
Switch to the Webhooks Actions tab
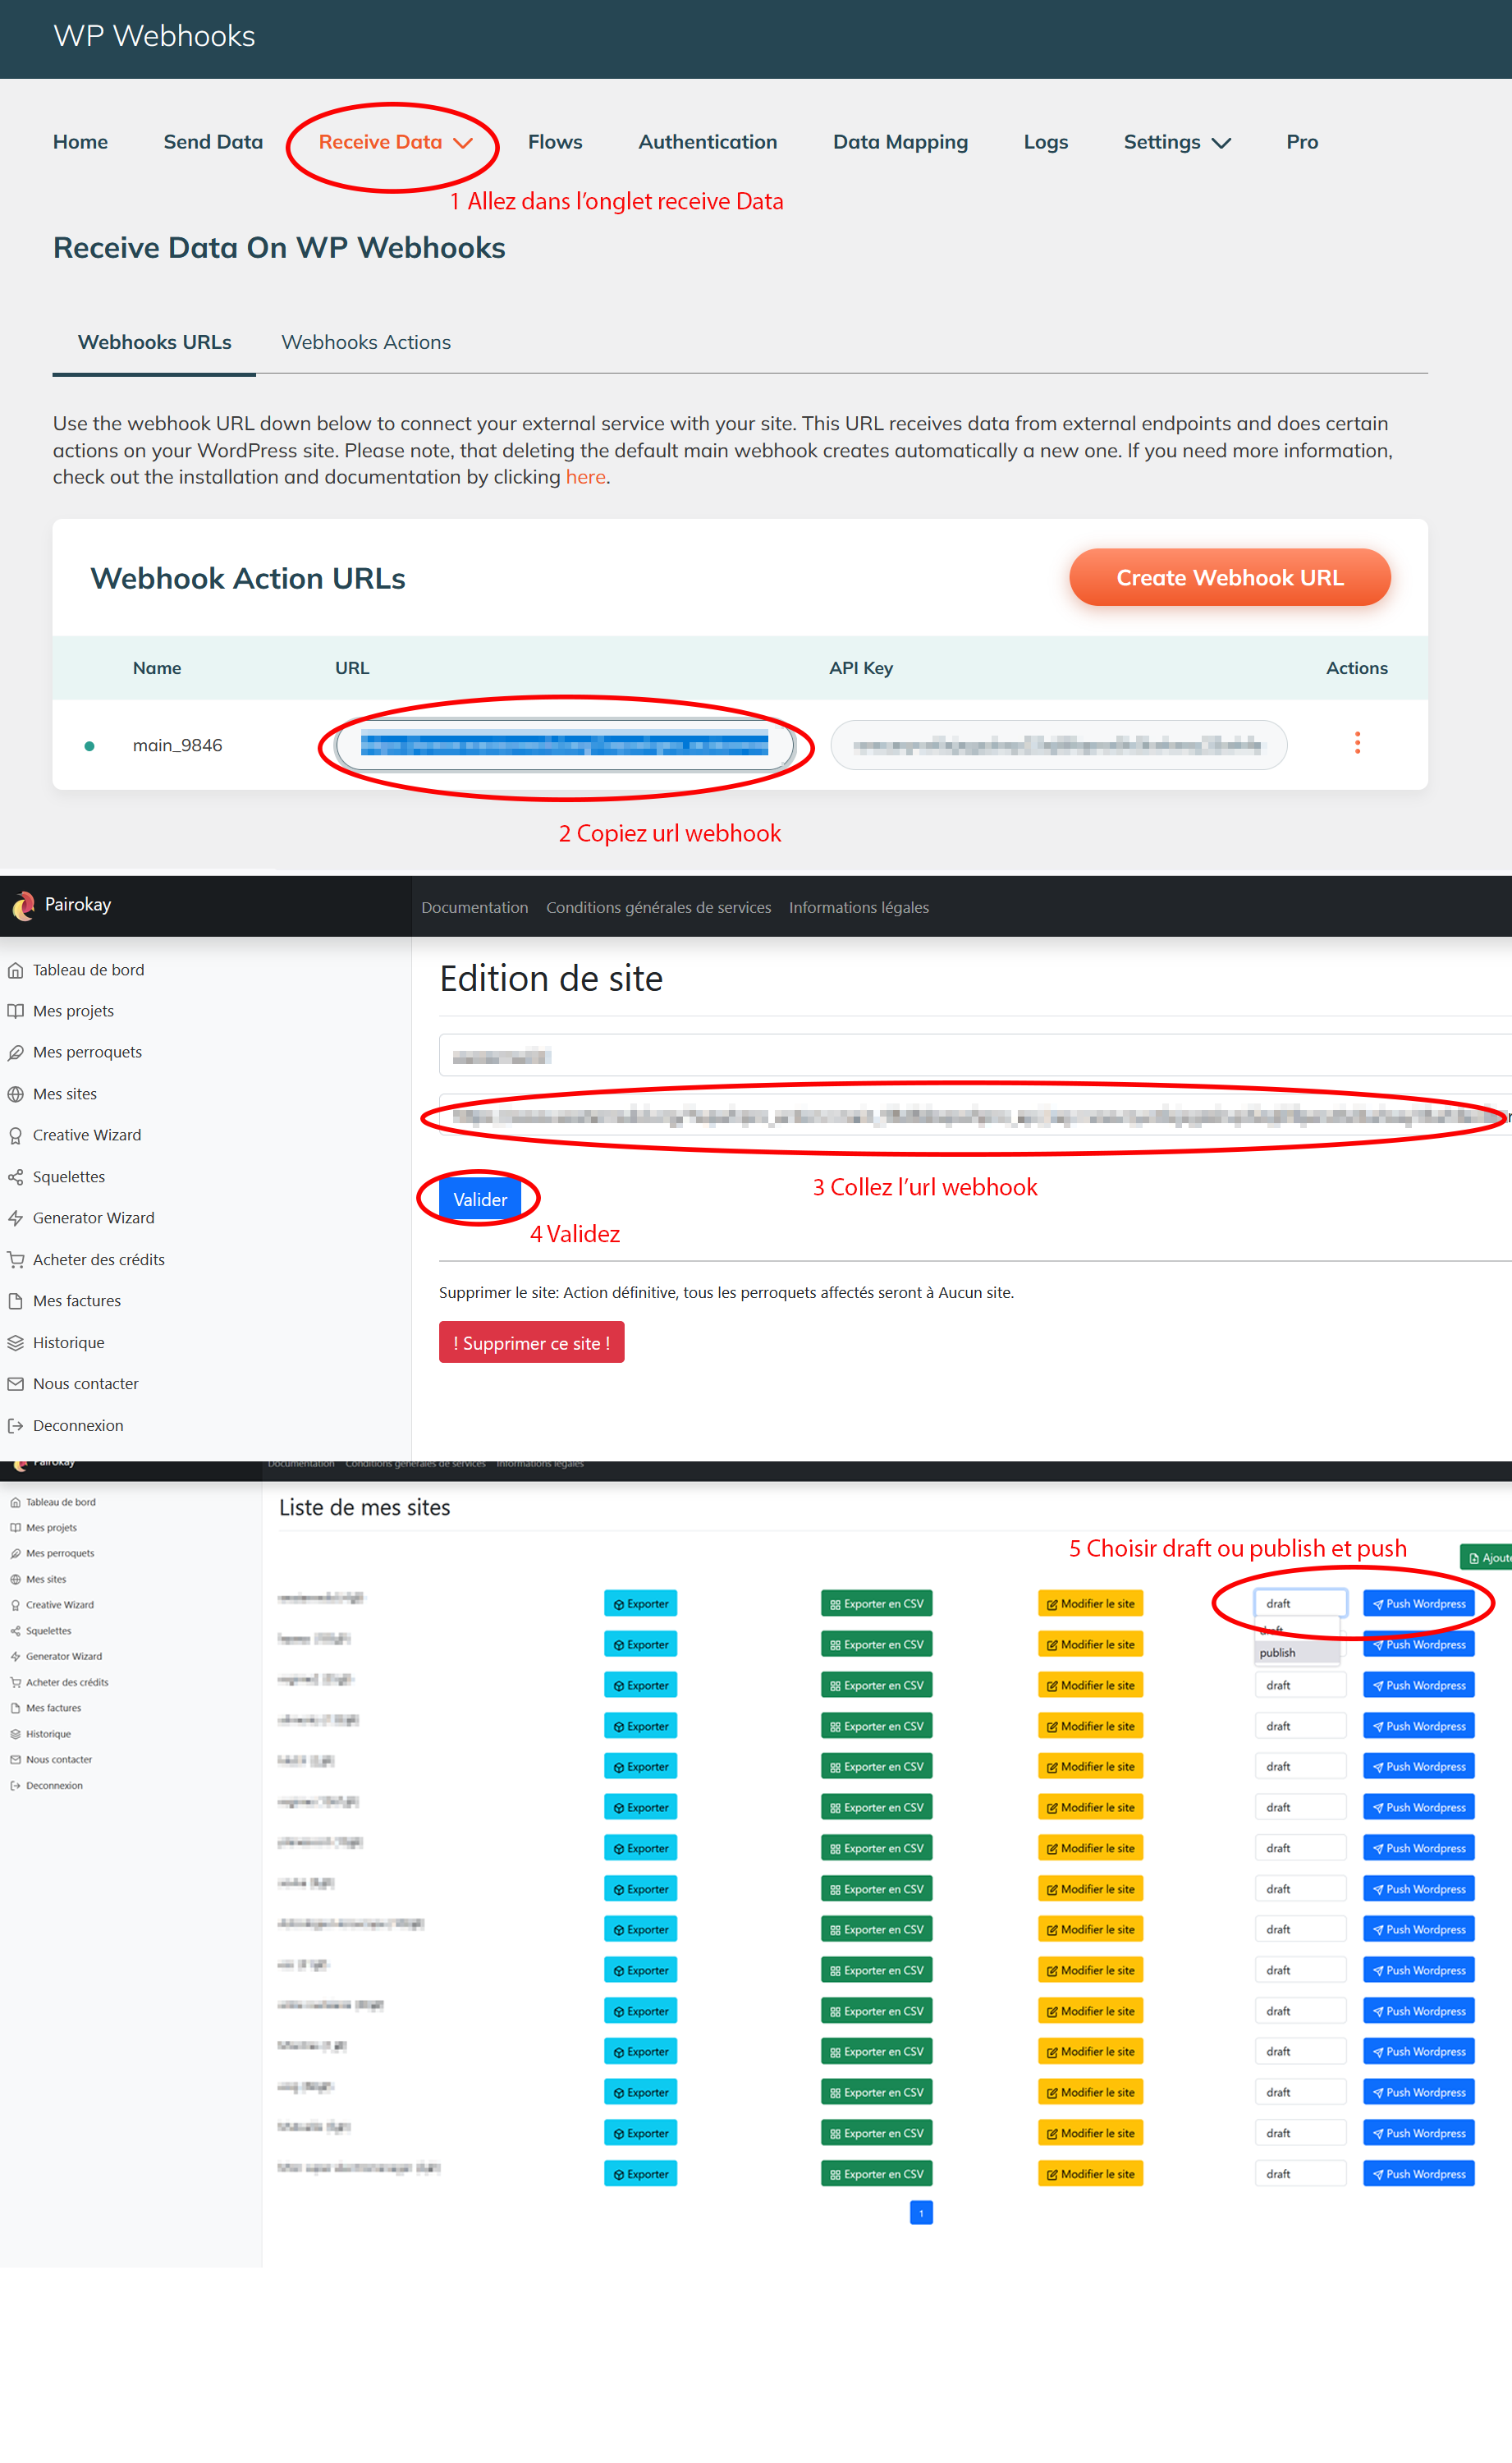pos(366,342)
